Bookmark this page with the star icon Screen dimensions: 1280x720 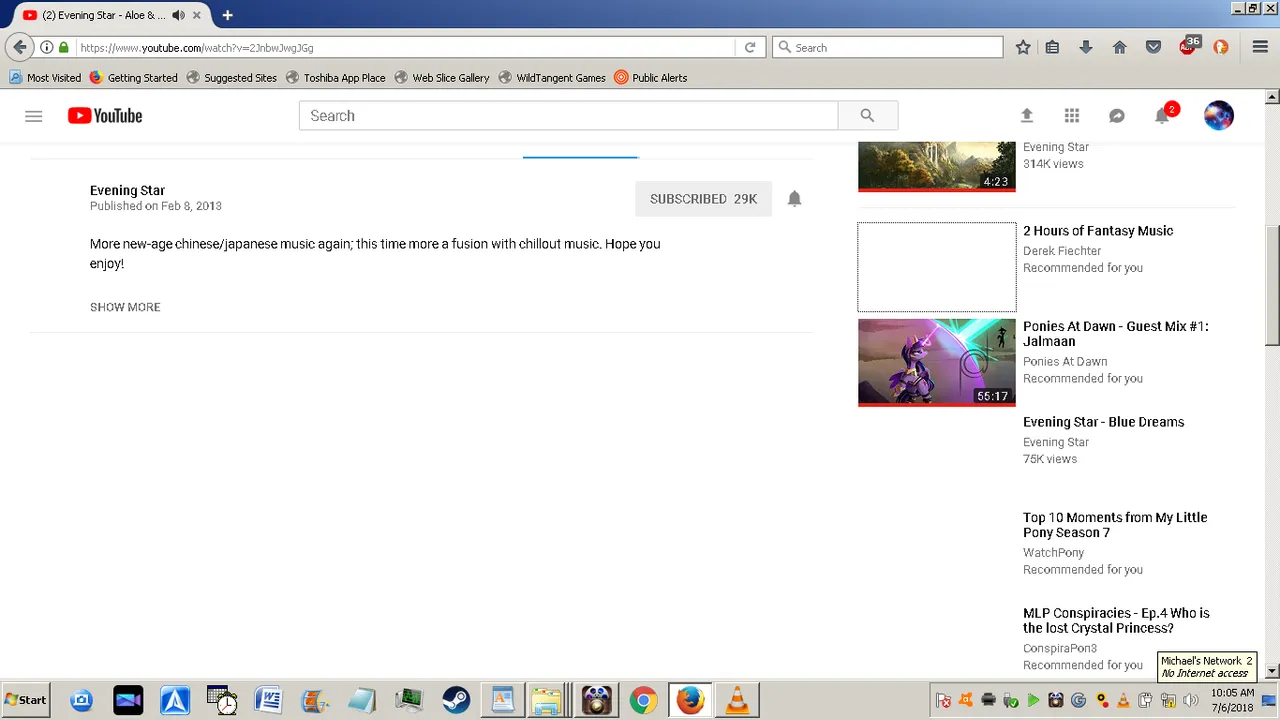pyautogui.click(x=1023, y=47)
